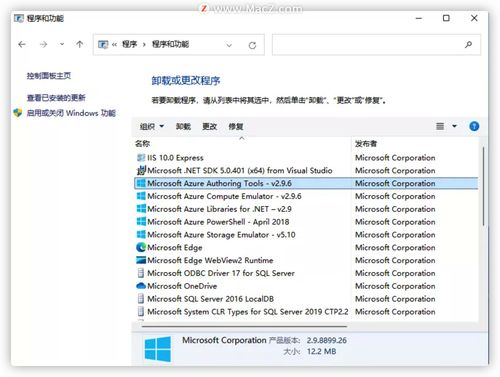The height and width of the screenshot is (377, 500).
Task: Open the 组织 dropdown menu
Action: pyautogui.click(x=152, y=126)
